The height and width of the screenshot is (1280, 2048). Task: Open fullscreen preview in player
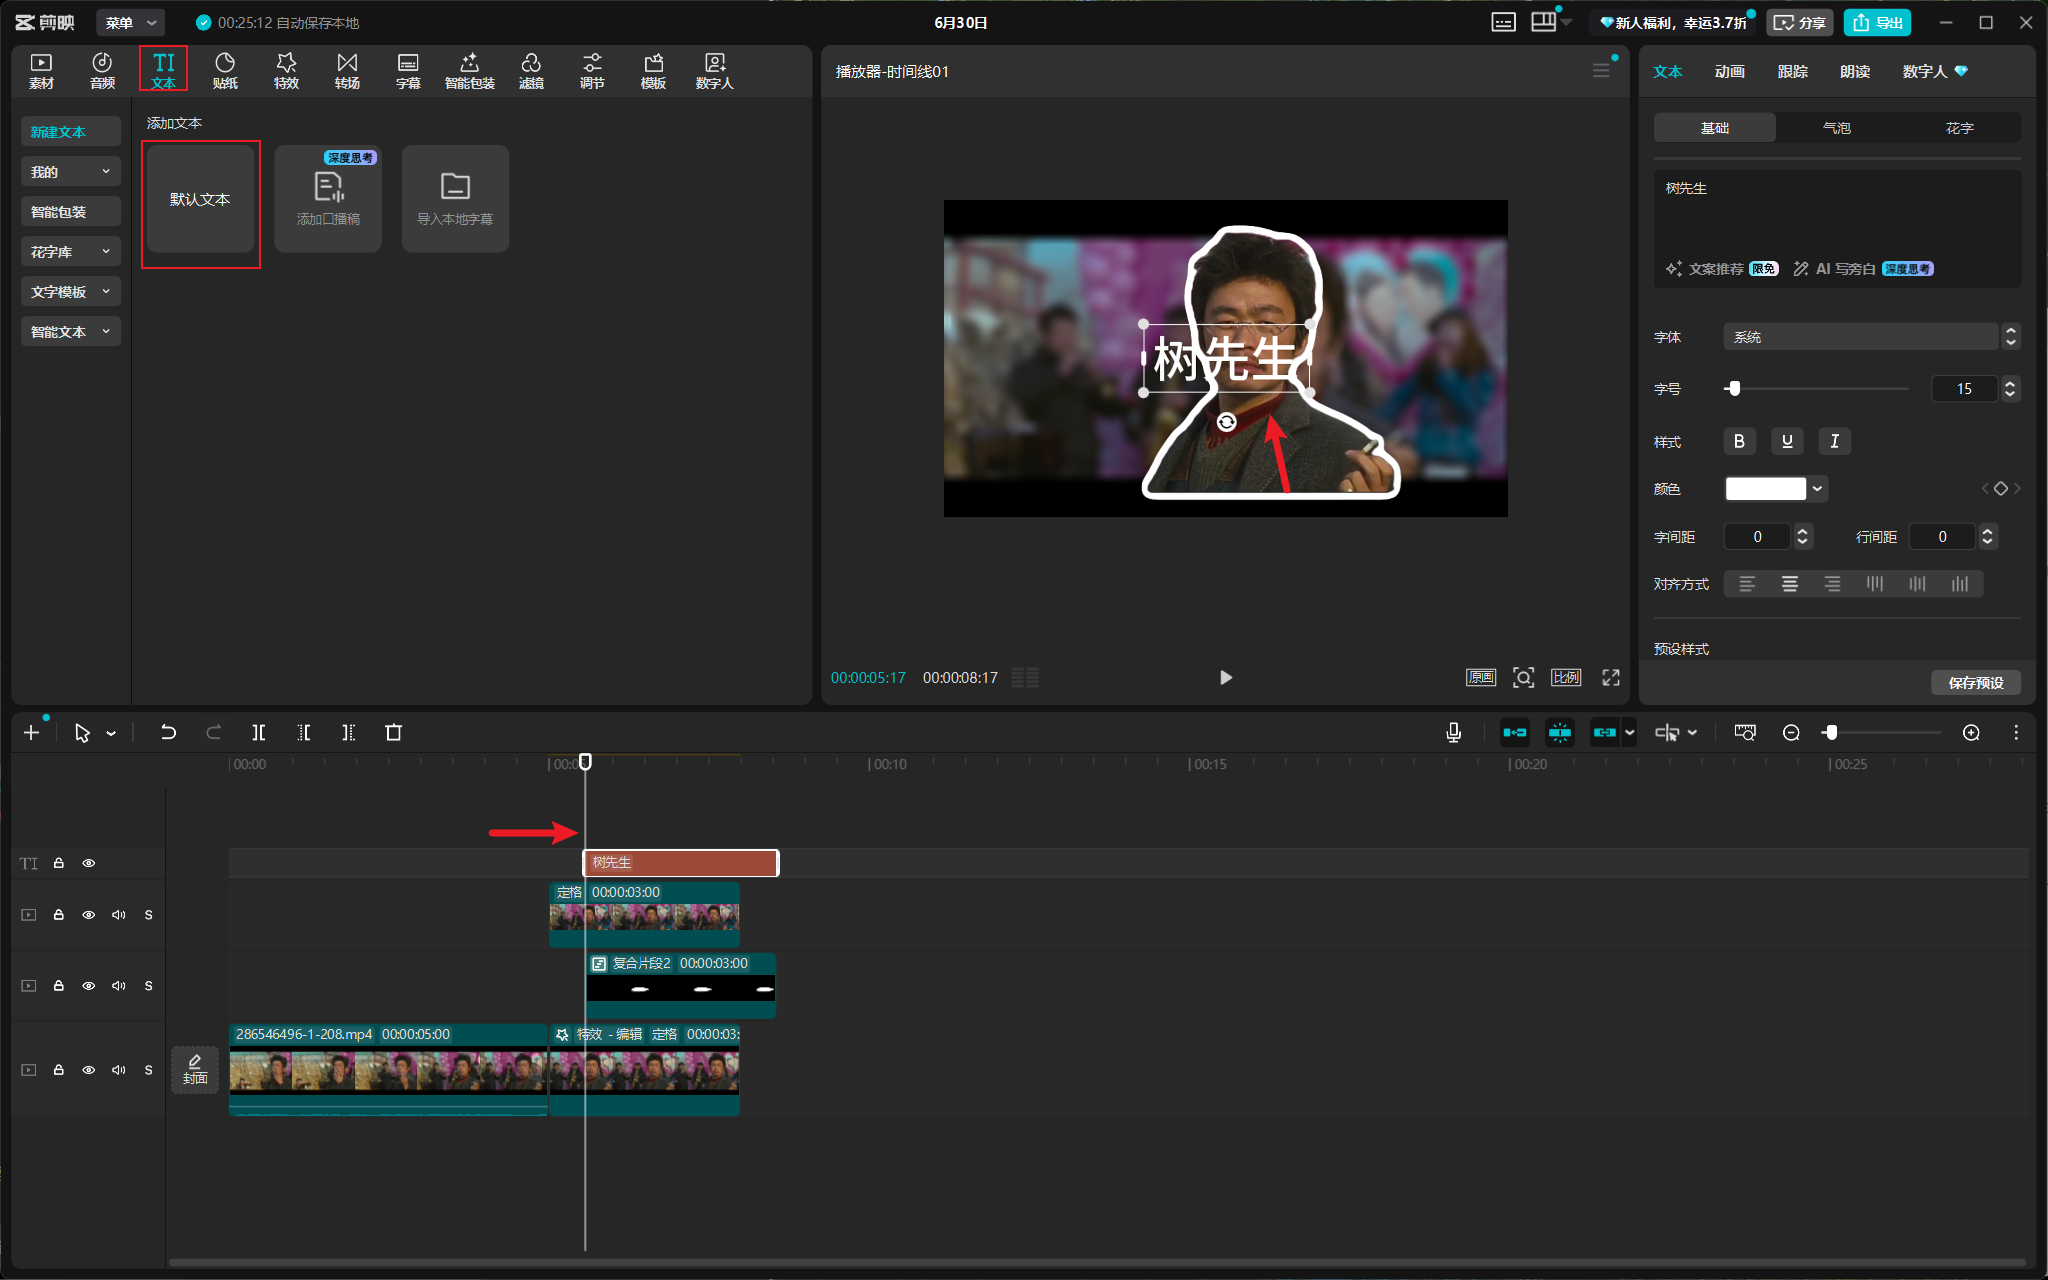(1611, 678)
